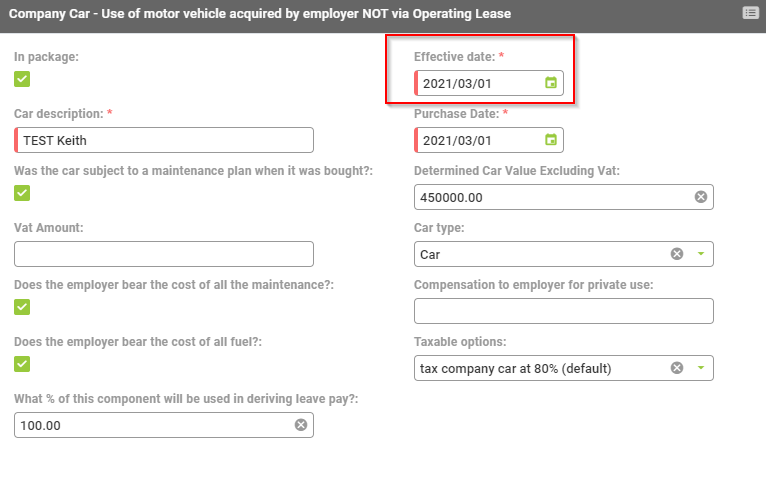Click the leave pay percentage input field
The image size is (766, 479).
tap(150, 425)
